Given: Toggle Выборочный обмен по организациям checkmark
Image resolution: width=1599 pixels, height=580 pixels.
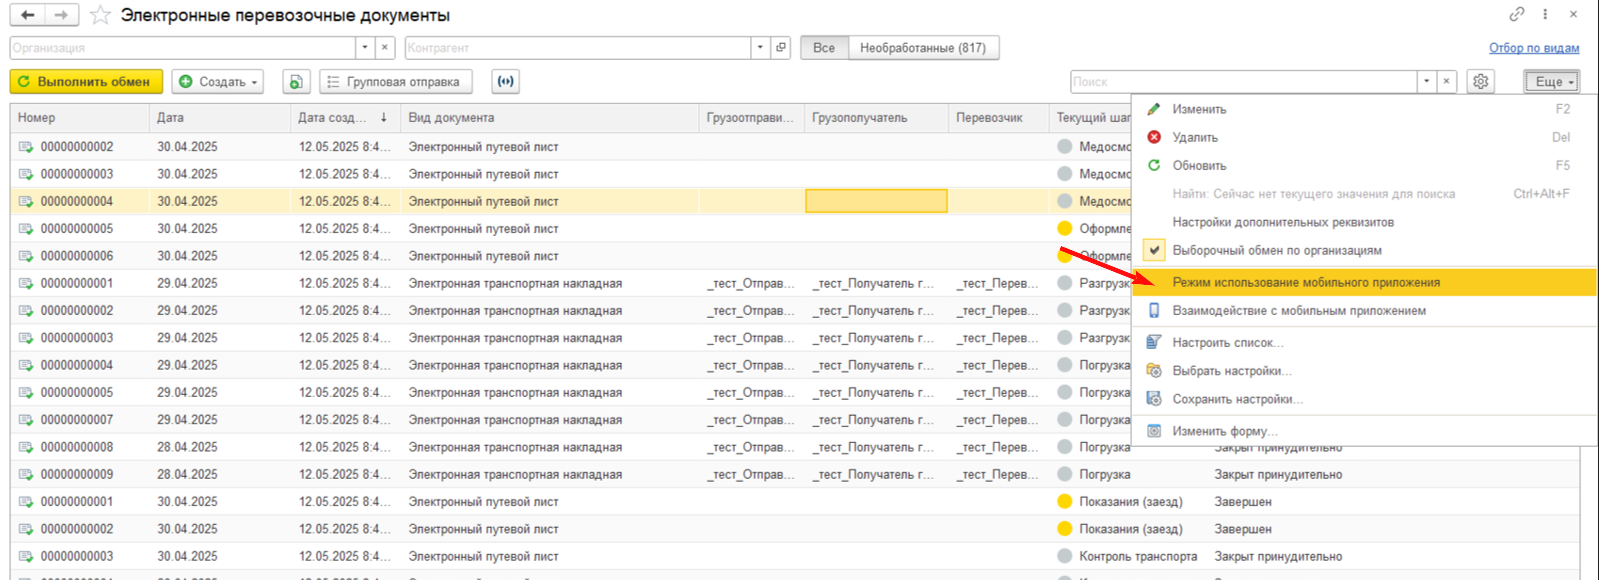Looking at the screenshot, I should tap(1155, 250).
